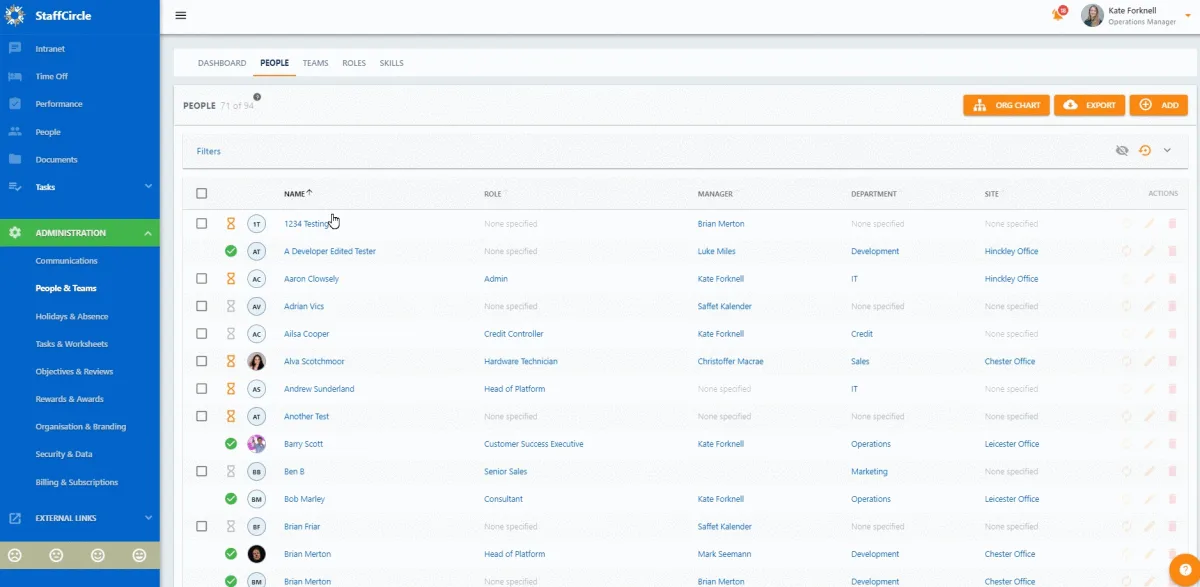Click hourglass status icon for Aaron Clowsely

point(231,279)
